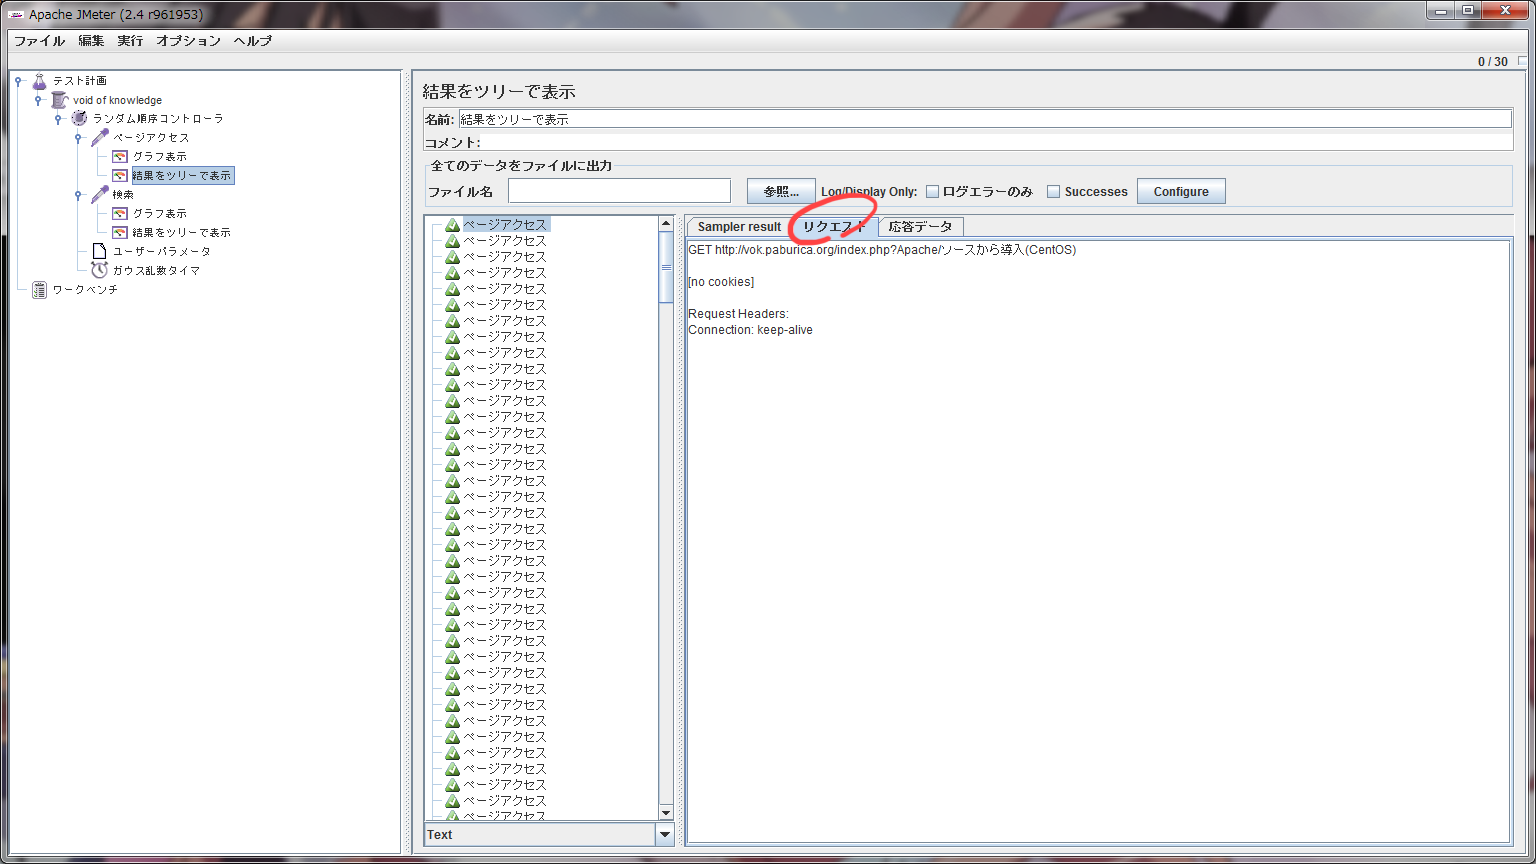This screenshot has width=1536, height=864.
Task: Click the Configure button
Action: click(x=1181, y=191)
